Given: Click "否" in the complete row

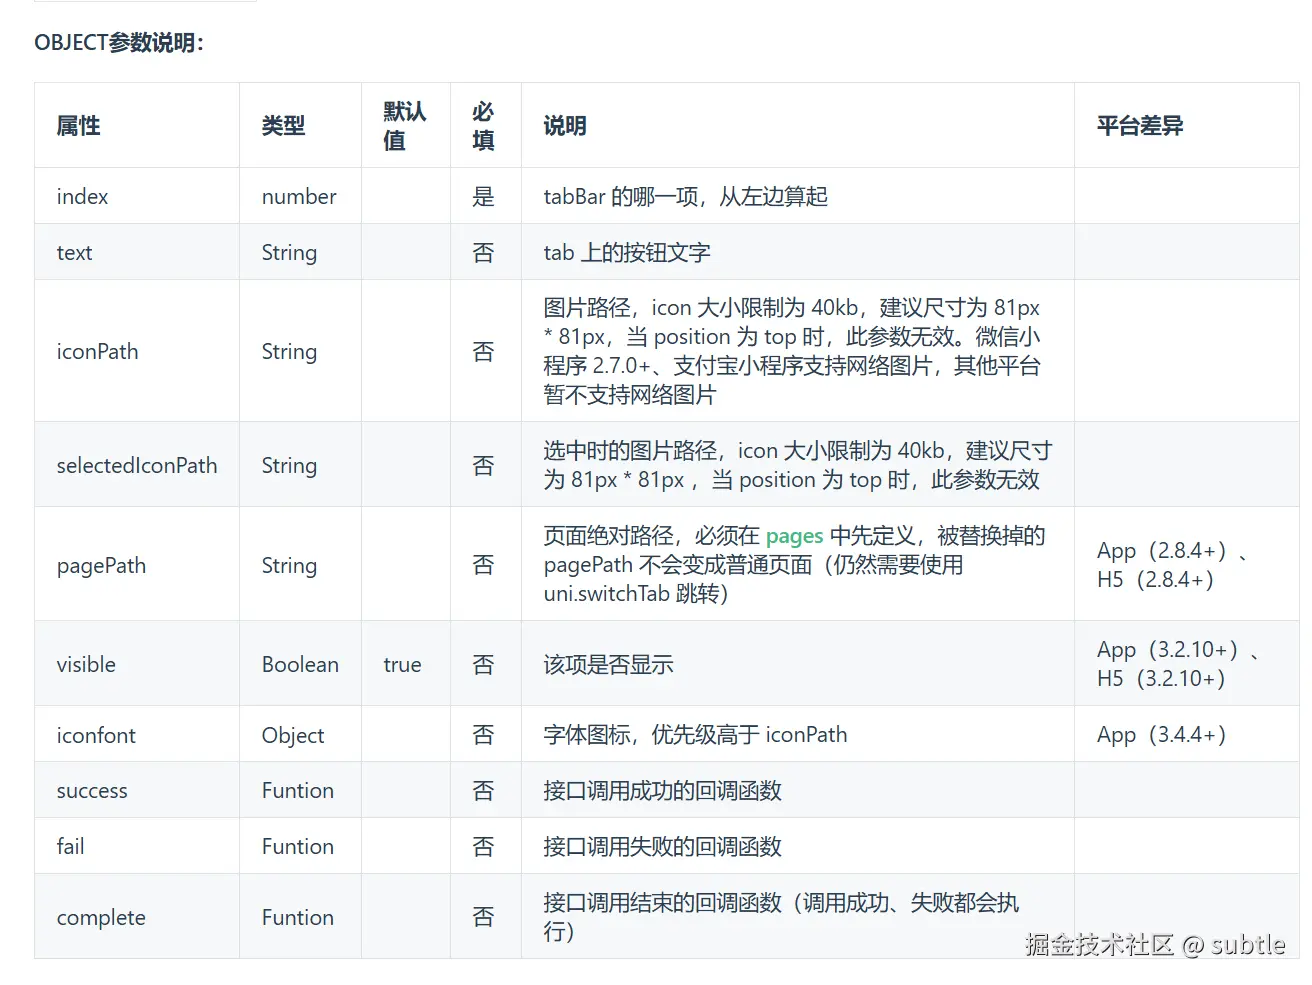Looking at the screenshot, I should pos(484,917).
